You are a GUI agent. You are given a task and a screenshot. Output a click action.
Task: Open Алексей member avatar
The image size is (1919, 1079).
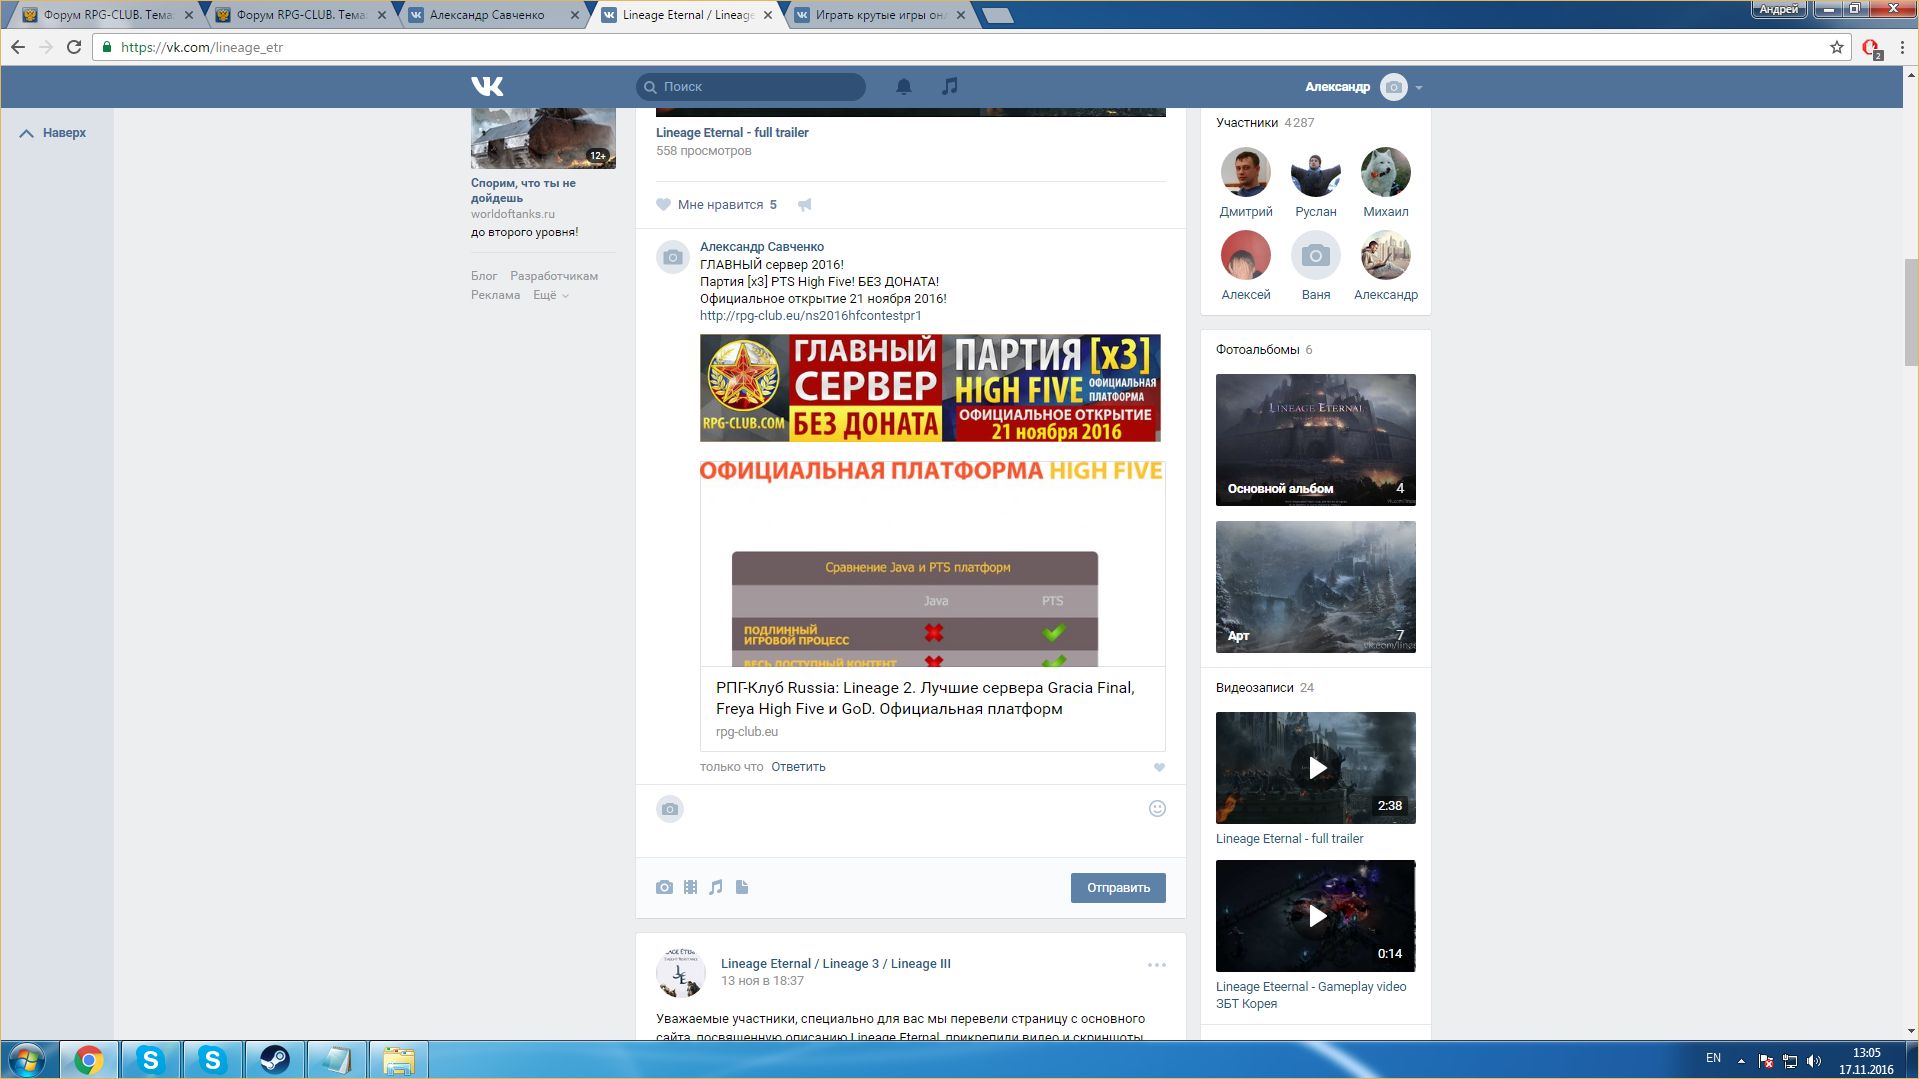1246,255
